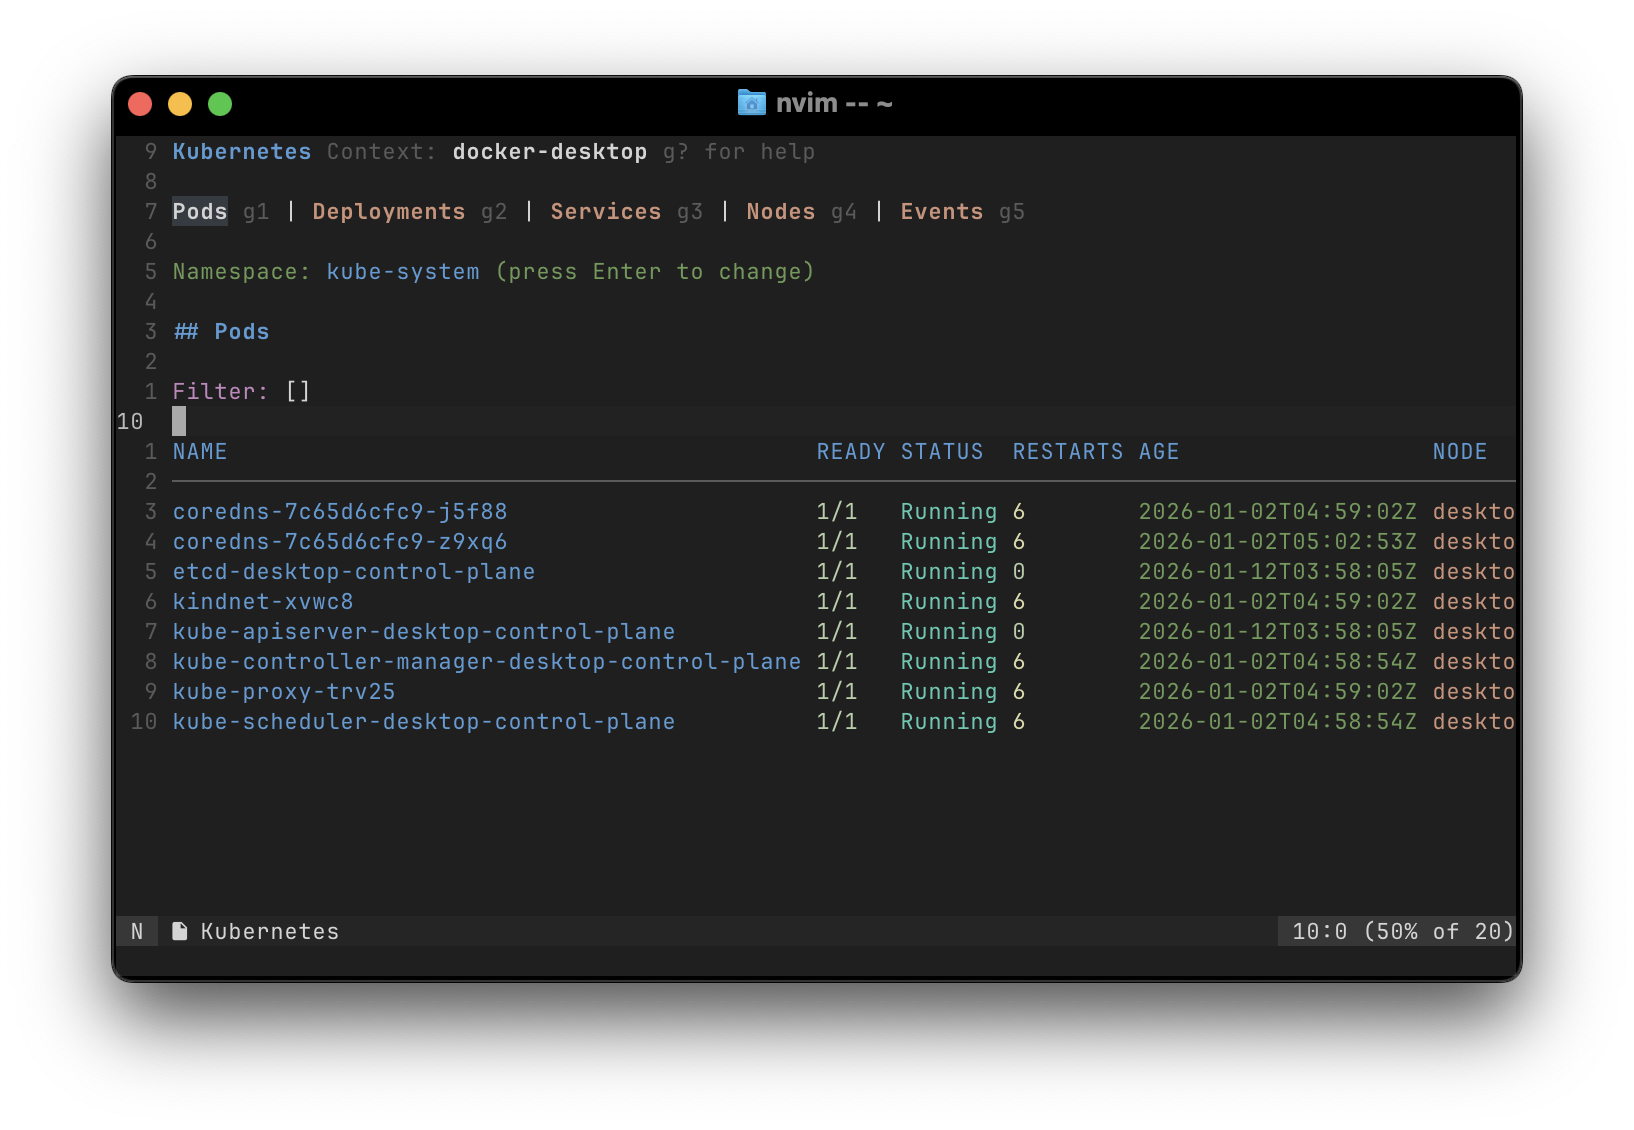Screen dimensions: 1634x1130
Task: Click the 10:0 cursor position indicator
Action: 1320,931
